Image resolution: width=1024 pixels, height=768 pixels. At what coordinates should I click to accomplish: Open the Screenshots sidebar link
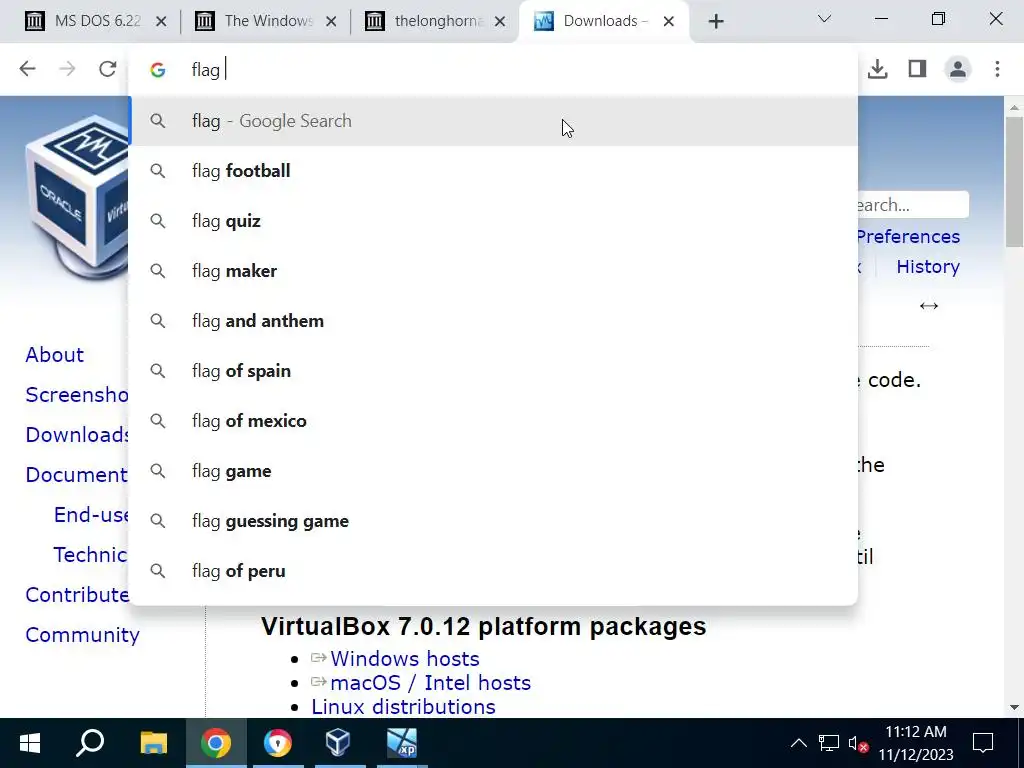[77, 394]
